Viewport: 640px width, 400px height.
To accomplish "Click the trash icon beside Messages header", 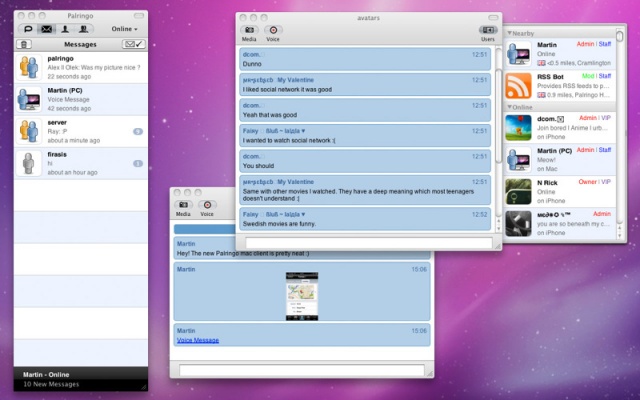I will [23, 45].
